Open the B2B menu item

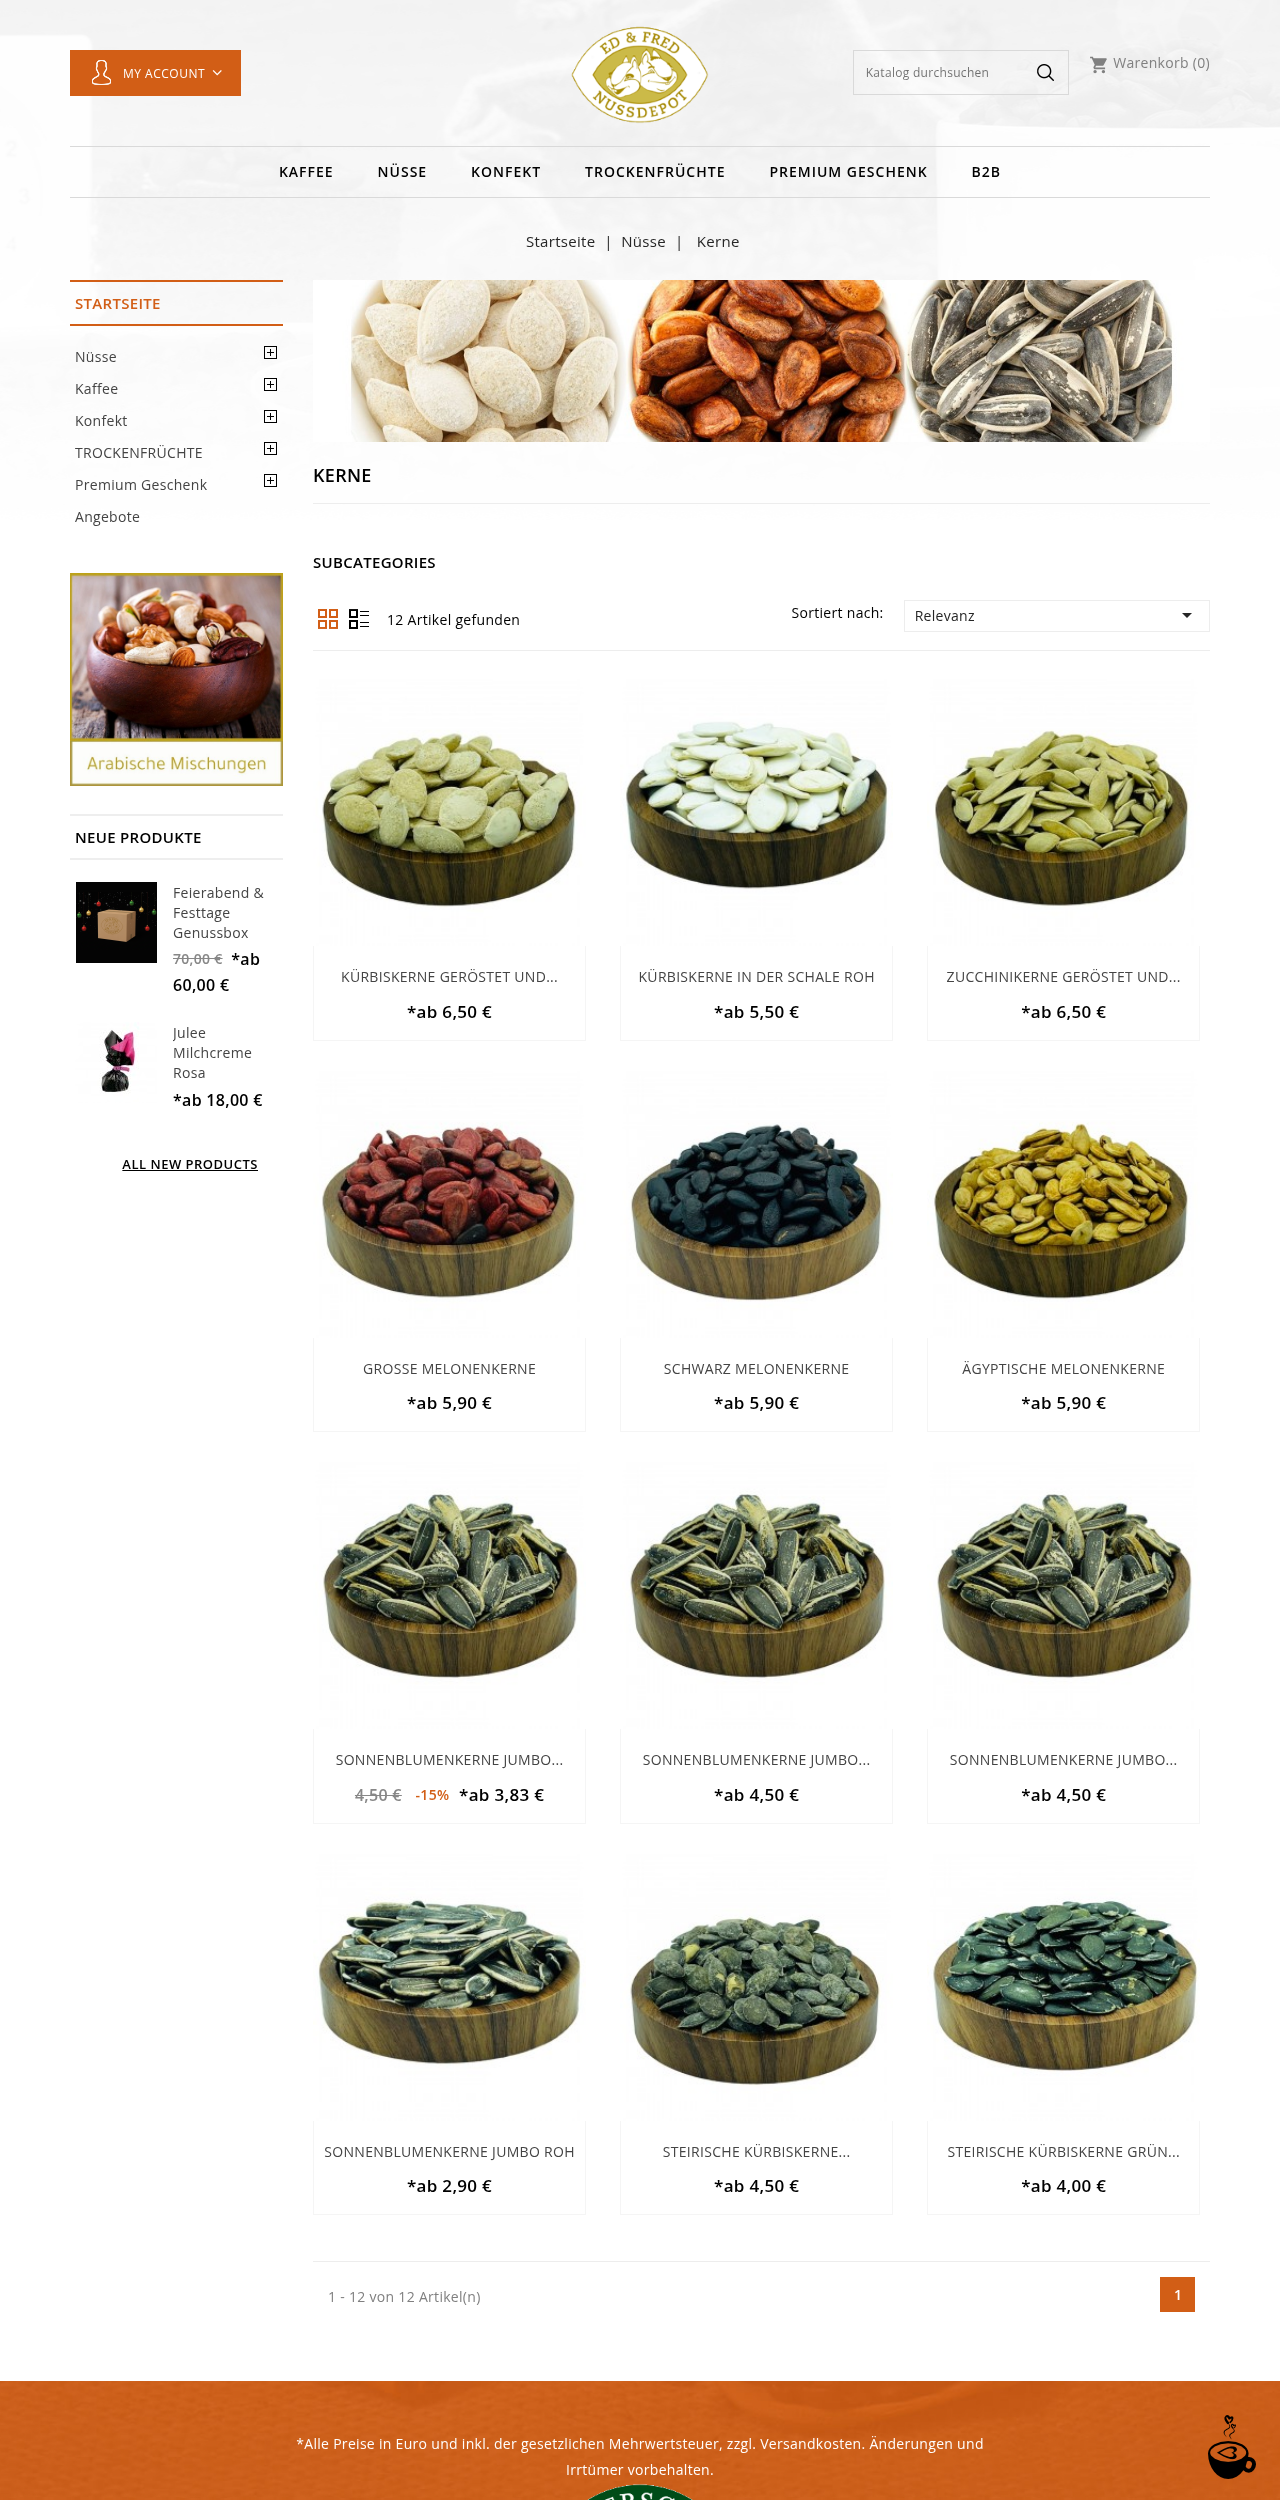[986, 172]
